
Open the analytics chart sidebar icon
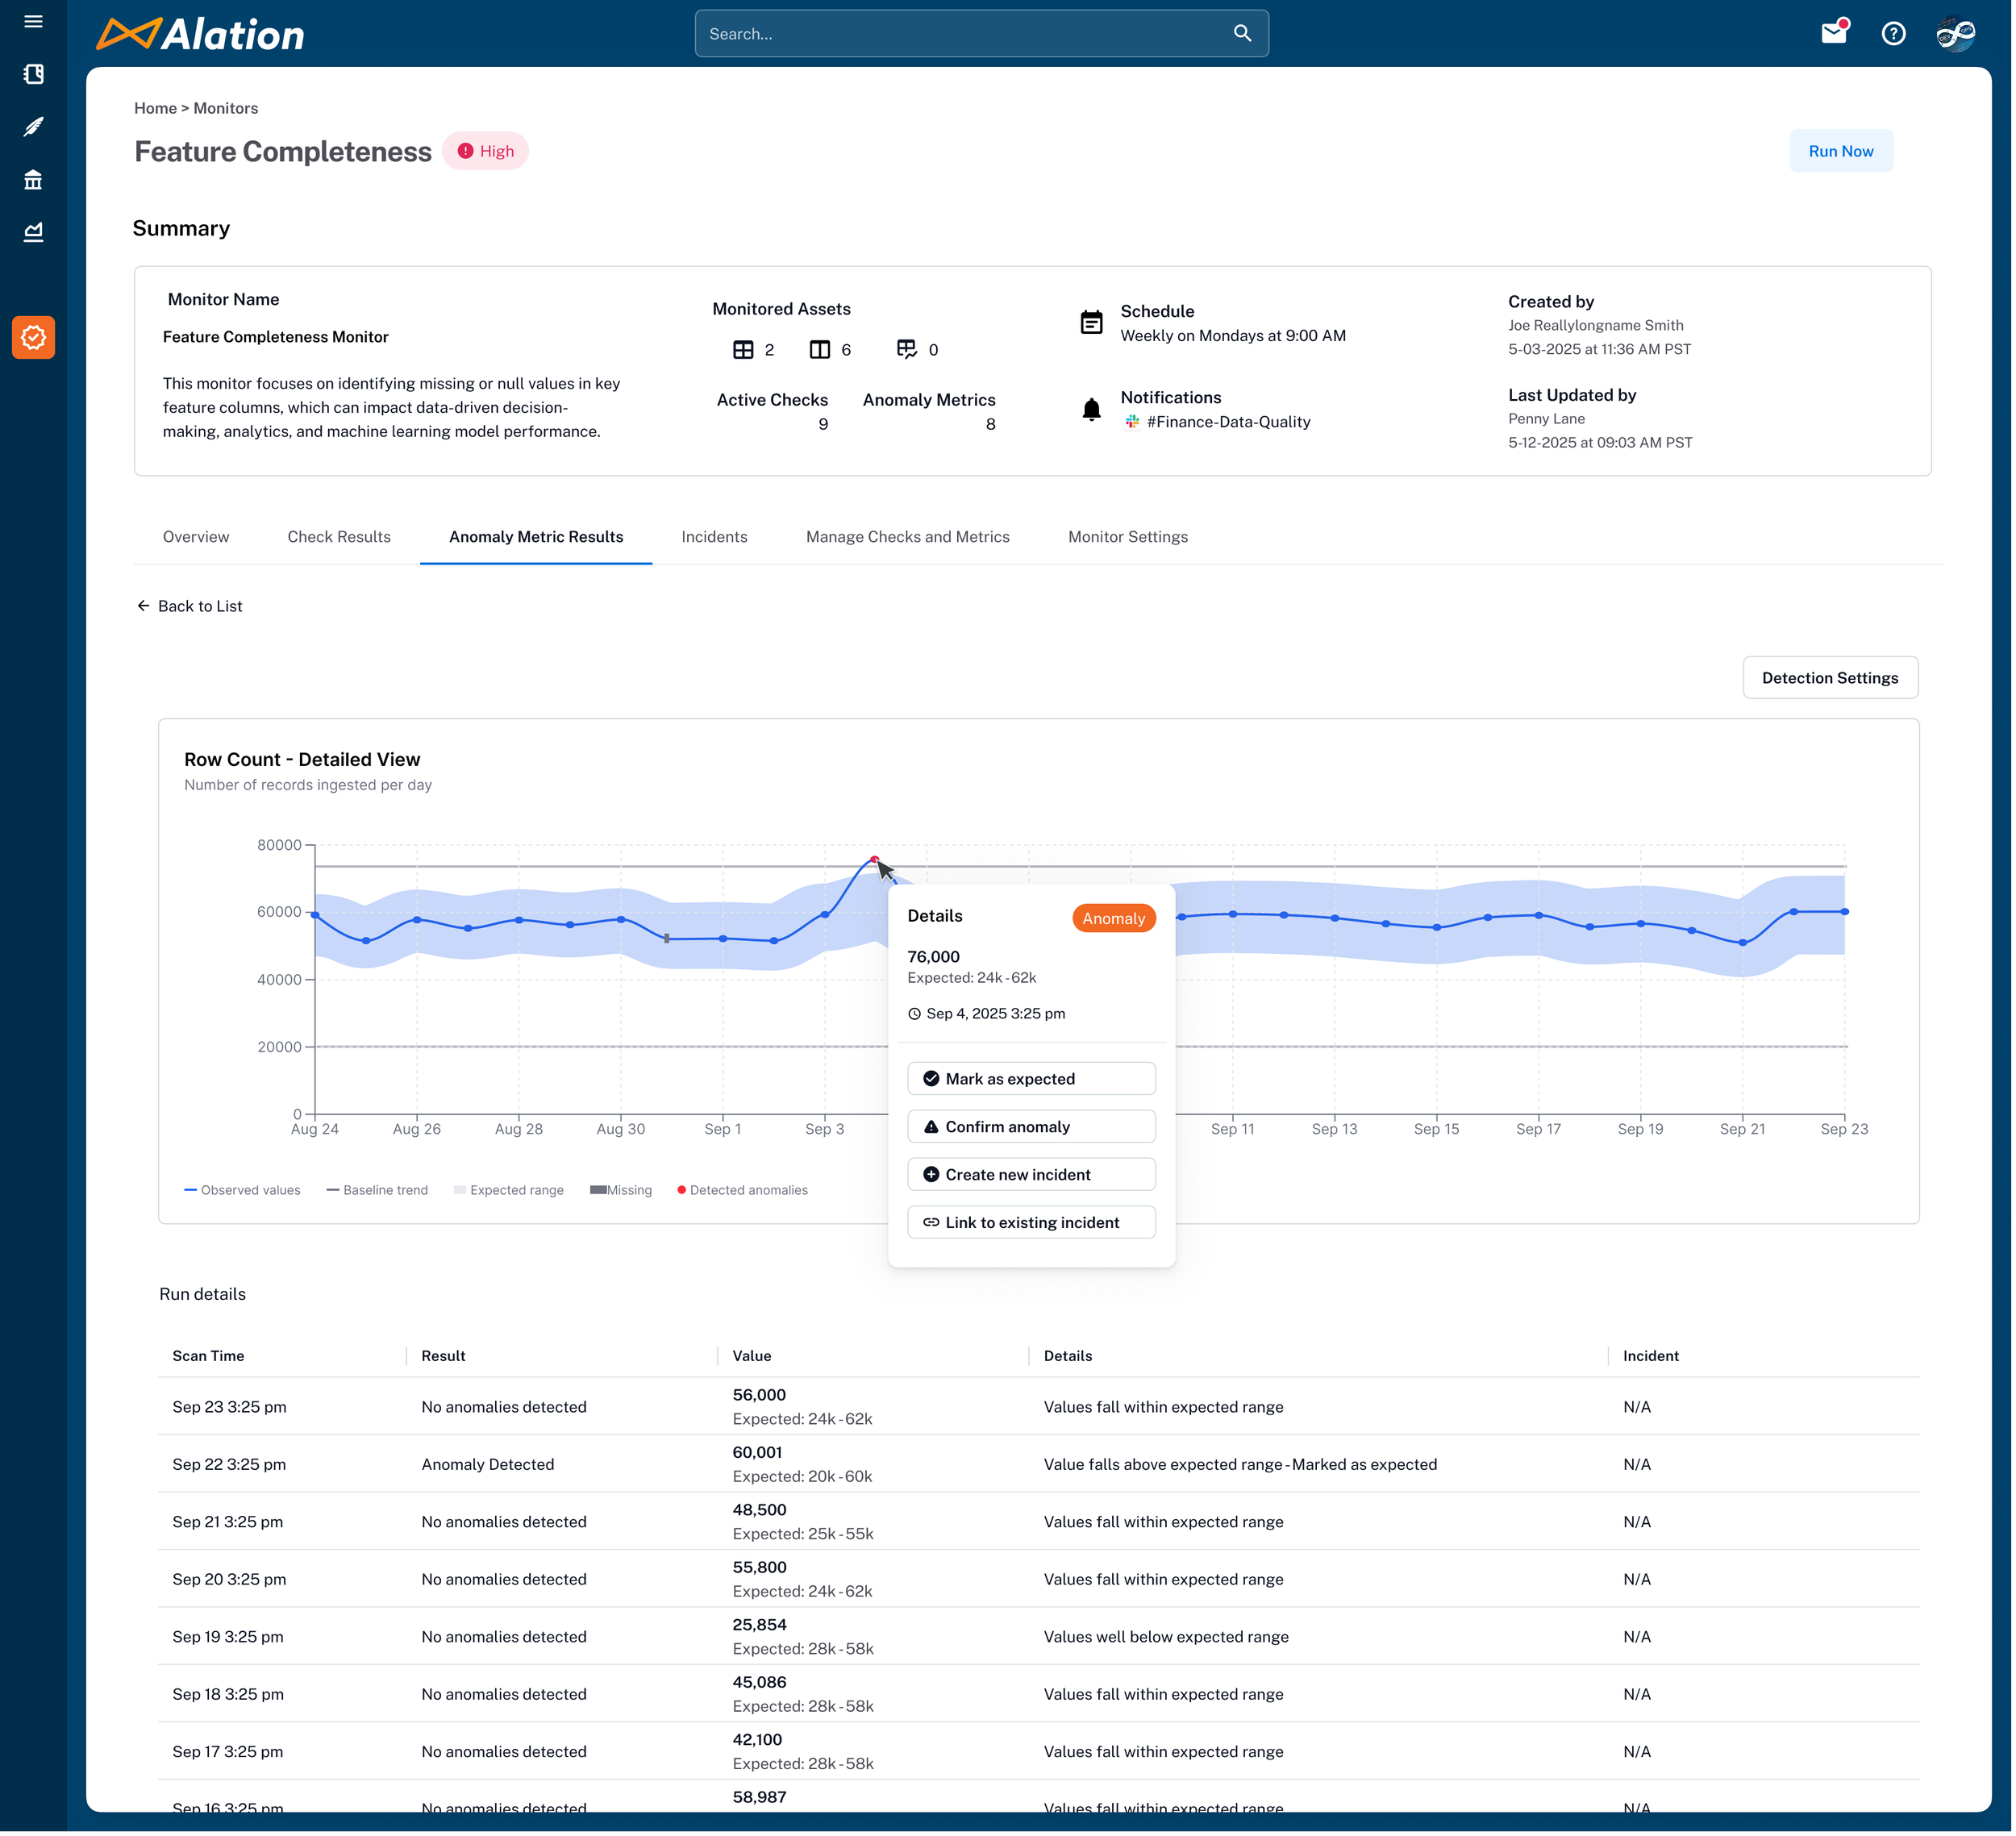coord(33,232)
